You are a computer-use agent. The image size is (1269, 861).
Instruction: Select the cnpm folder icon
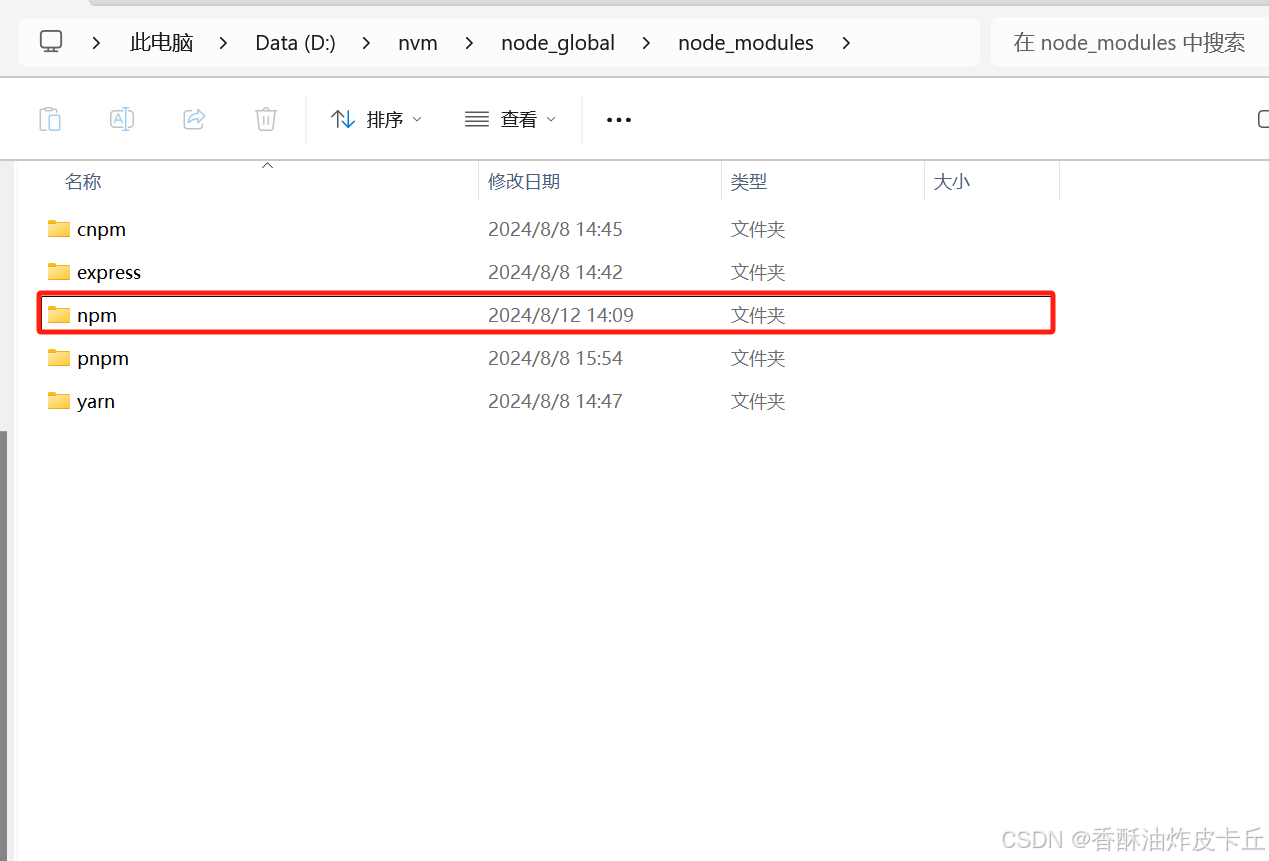tap(59, 229)
